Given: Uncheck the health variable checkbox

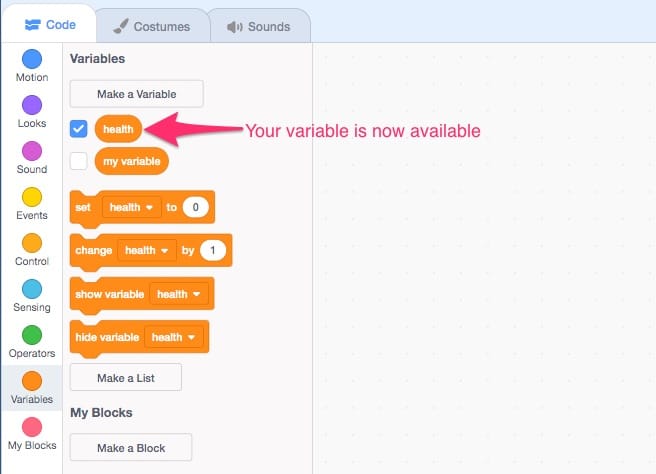Looking at the screenshot, I should 79,129.
